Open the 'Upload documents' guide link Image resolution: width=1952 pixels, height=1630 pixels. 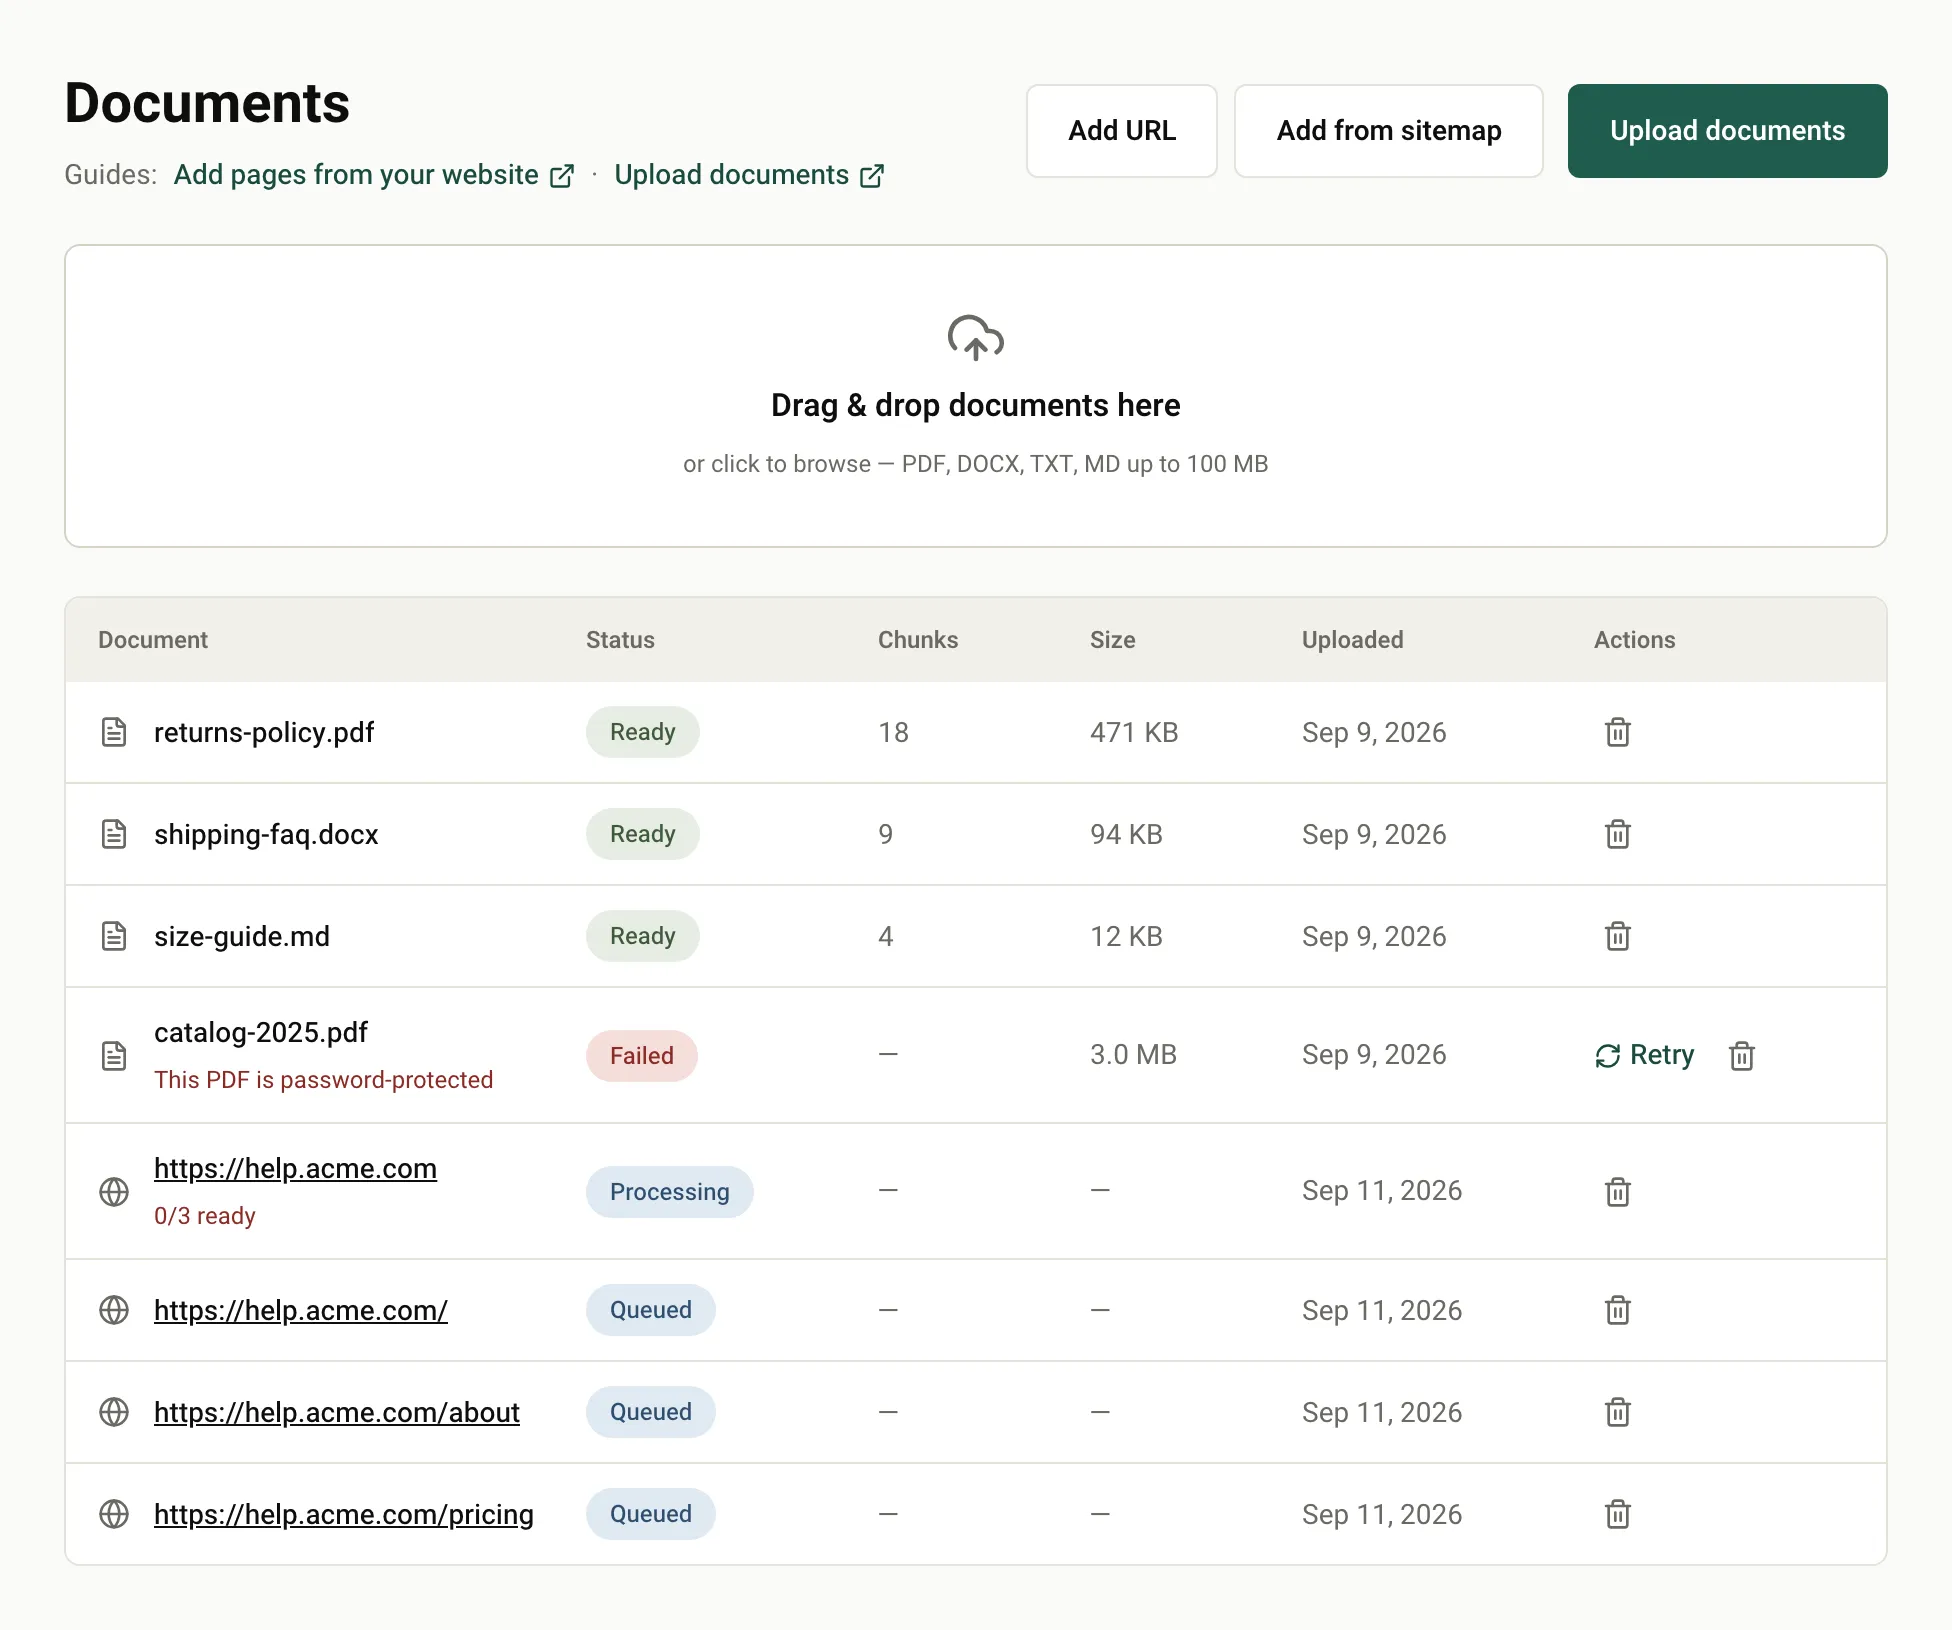coord(749,175)
